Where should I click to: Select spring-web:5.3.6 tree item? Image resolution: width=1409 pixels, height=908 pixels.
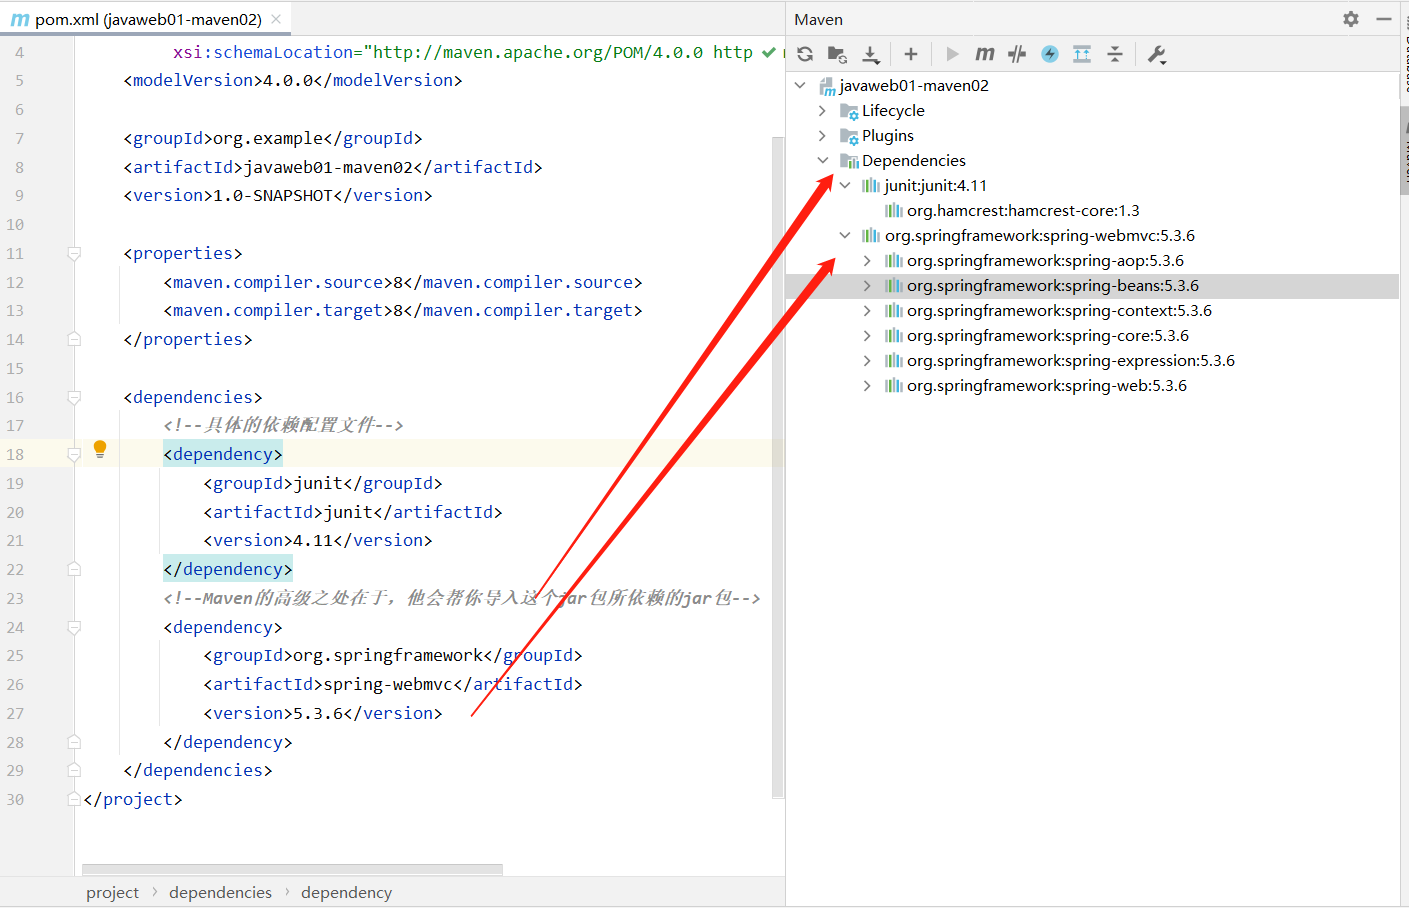pyautogui.click(x=1046, y=386)
